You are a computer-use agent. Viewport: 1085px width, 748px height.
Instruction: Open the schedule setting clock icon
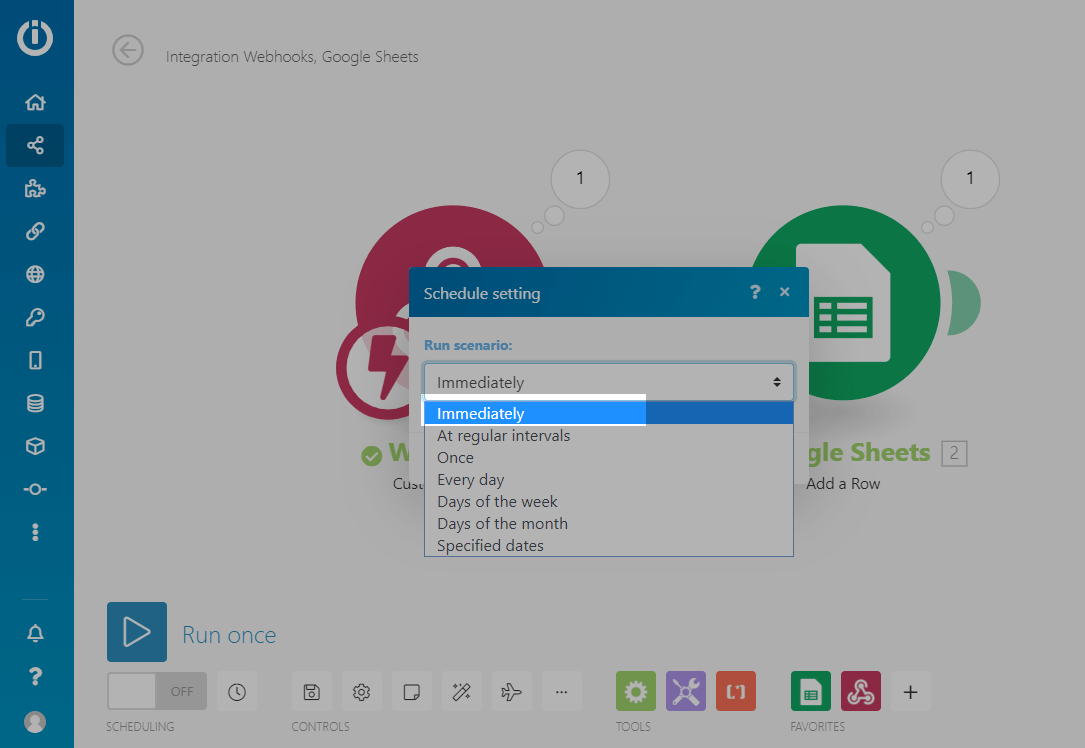(237, 691)
